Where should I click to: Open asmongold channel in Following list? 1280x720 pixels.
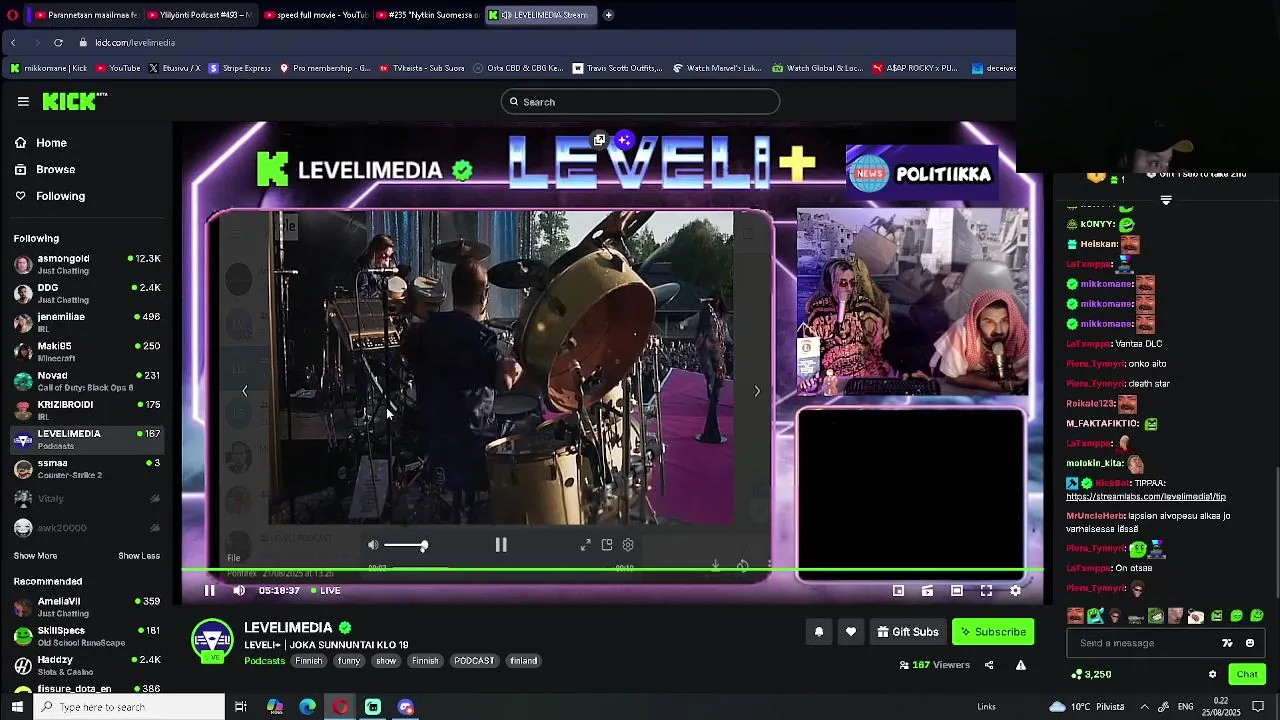pyautogui.click(x=86, y=264)
